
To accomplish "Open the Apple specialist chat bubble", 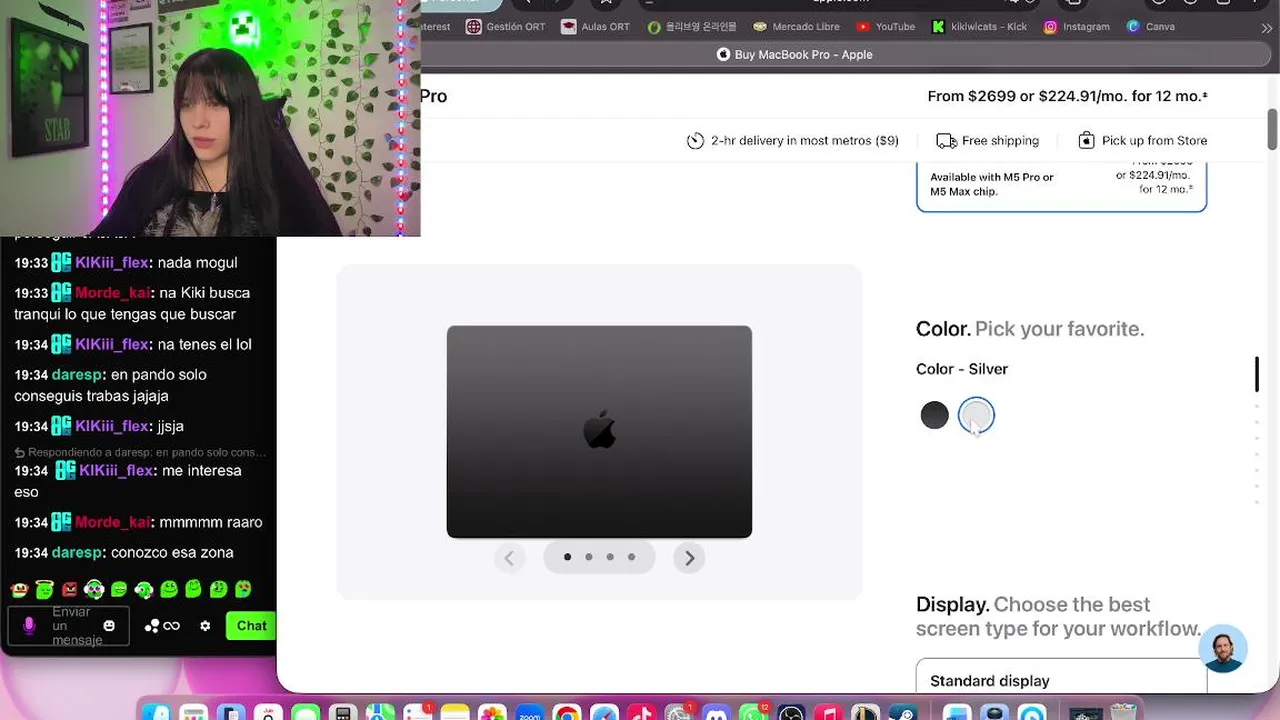I will pyautogui.click(x=1223, y=649).
